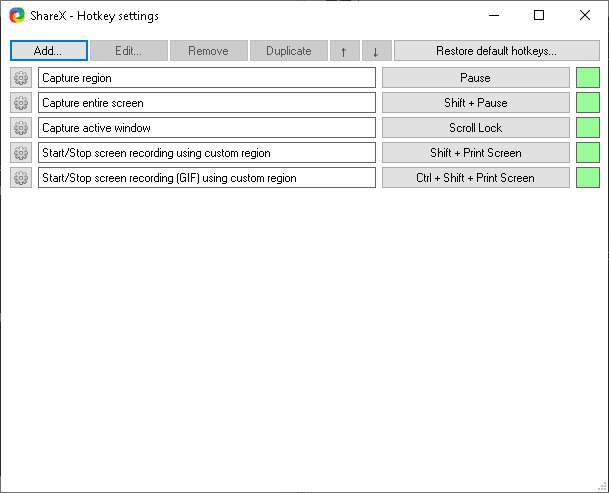Viewport: 609px width, 493px height.
Task: Click green status square for Capture active window
Action: click(588, 128)
